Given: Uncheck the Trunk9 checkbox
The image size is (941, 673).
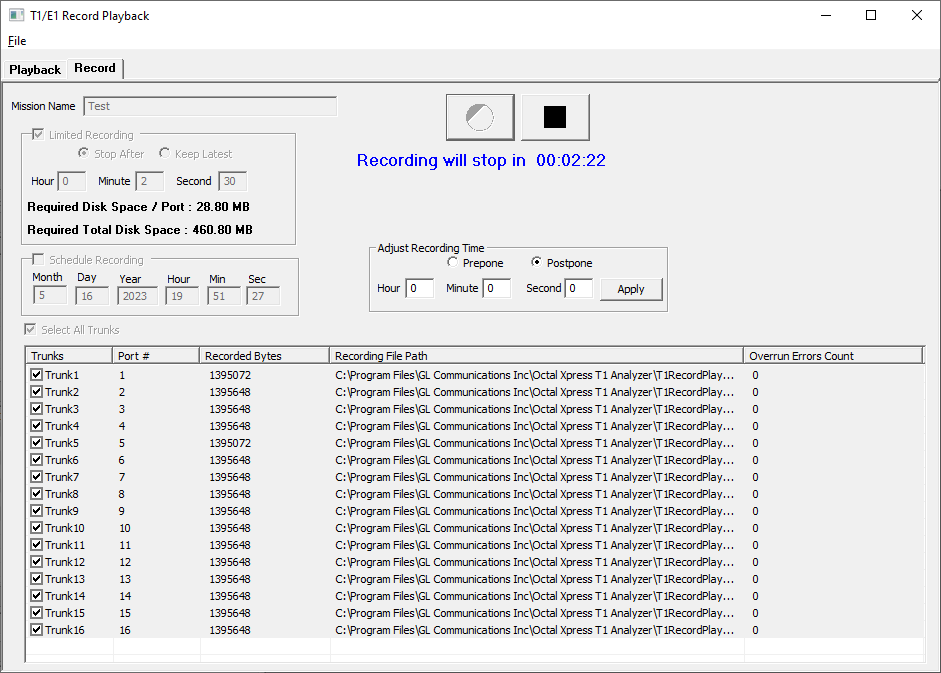Looking at the screenshot, I should 37,511.
